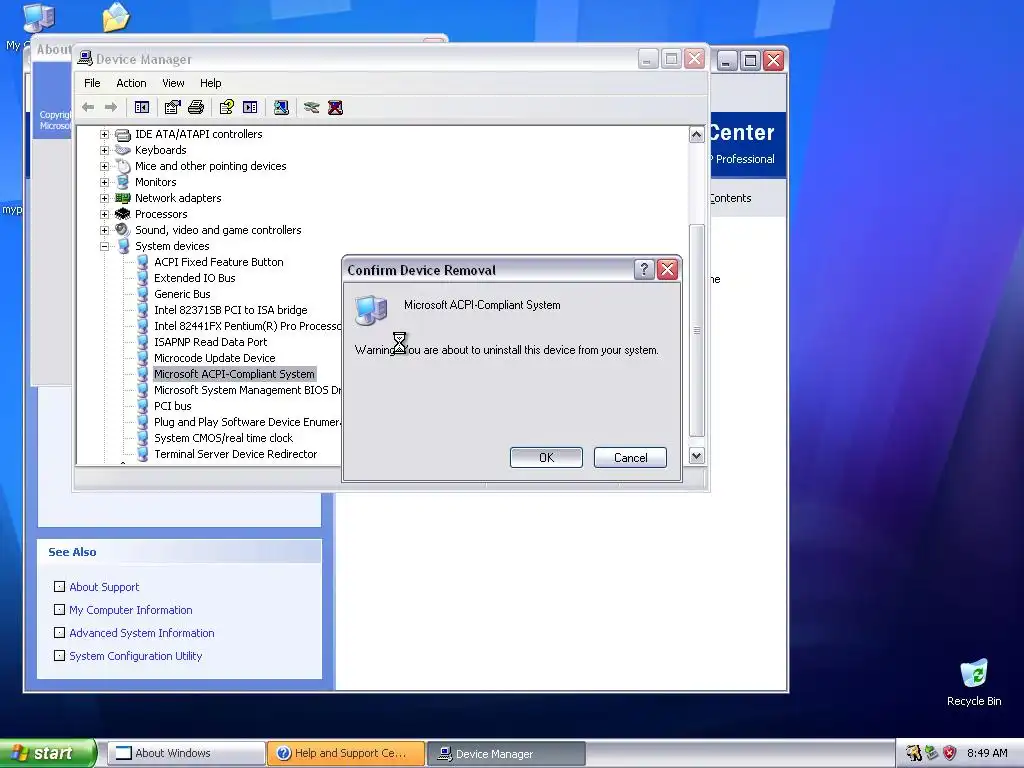Open System Configuration Utility link
Viewport: 1024px width, 768px height.
pyautogui.click(x=136, y=656)
